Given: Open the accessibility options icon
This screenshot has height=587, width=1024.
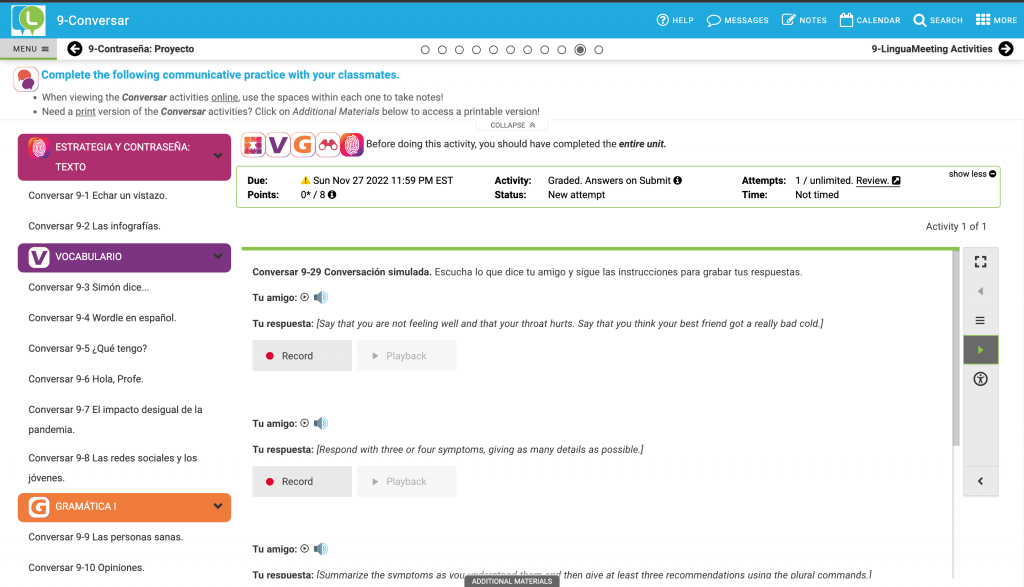Looking at the screenshot, I should 980,379.
